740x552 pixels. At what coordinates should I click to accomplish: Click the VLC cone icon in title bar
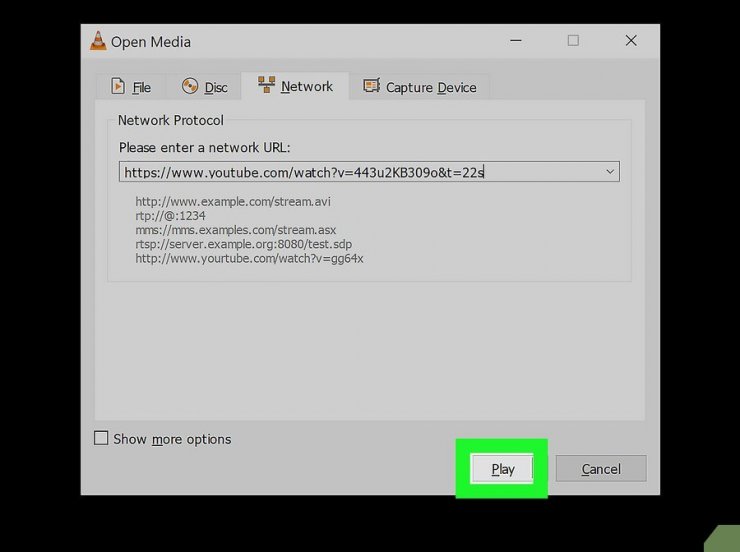(x=98, y=41)
